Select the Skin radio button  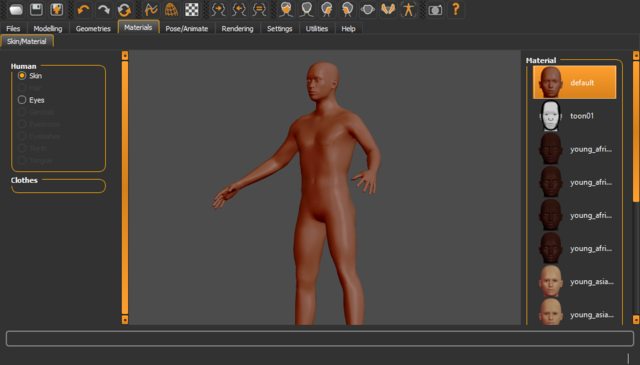(x=22, y=76)
